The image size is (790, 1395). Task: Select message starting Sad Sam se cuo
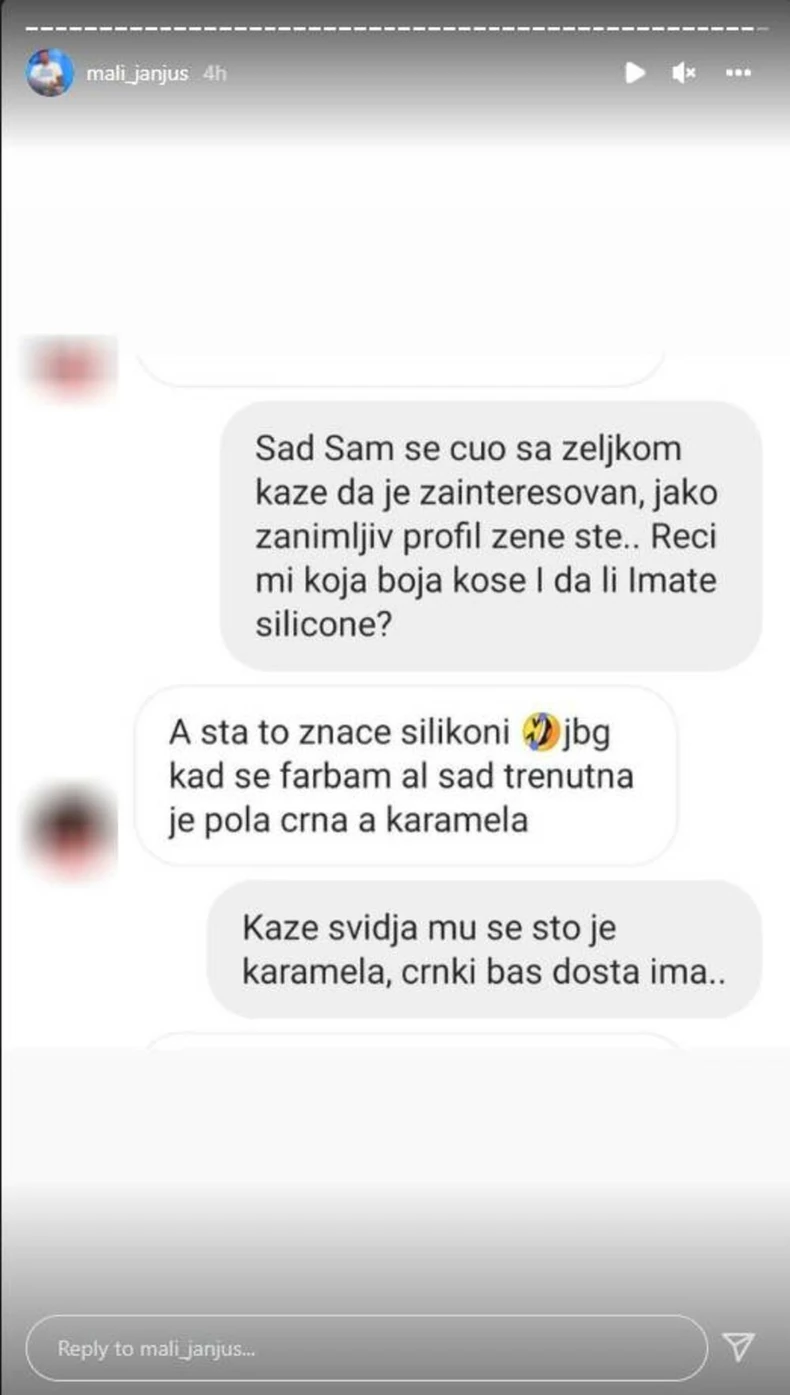(x=491, y=536)
